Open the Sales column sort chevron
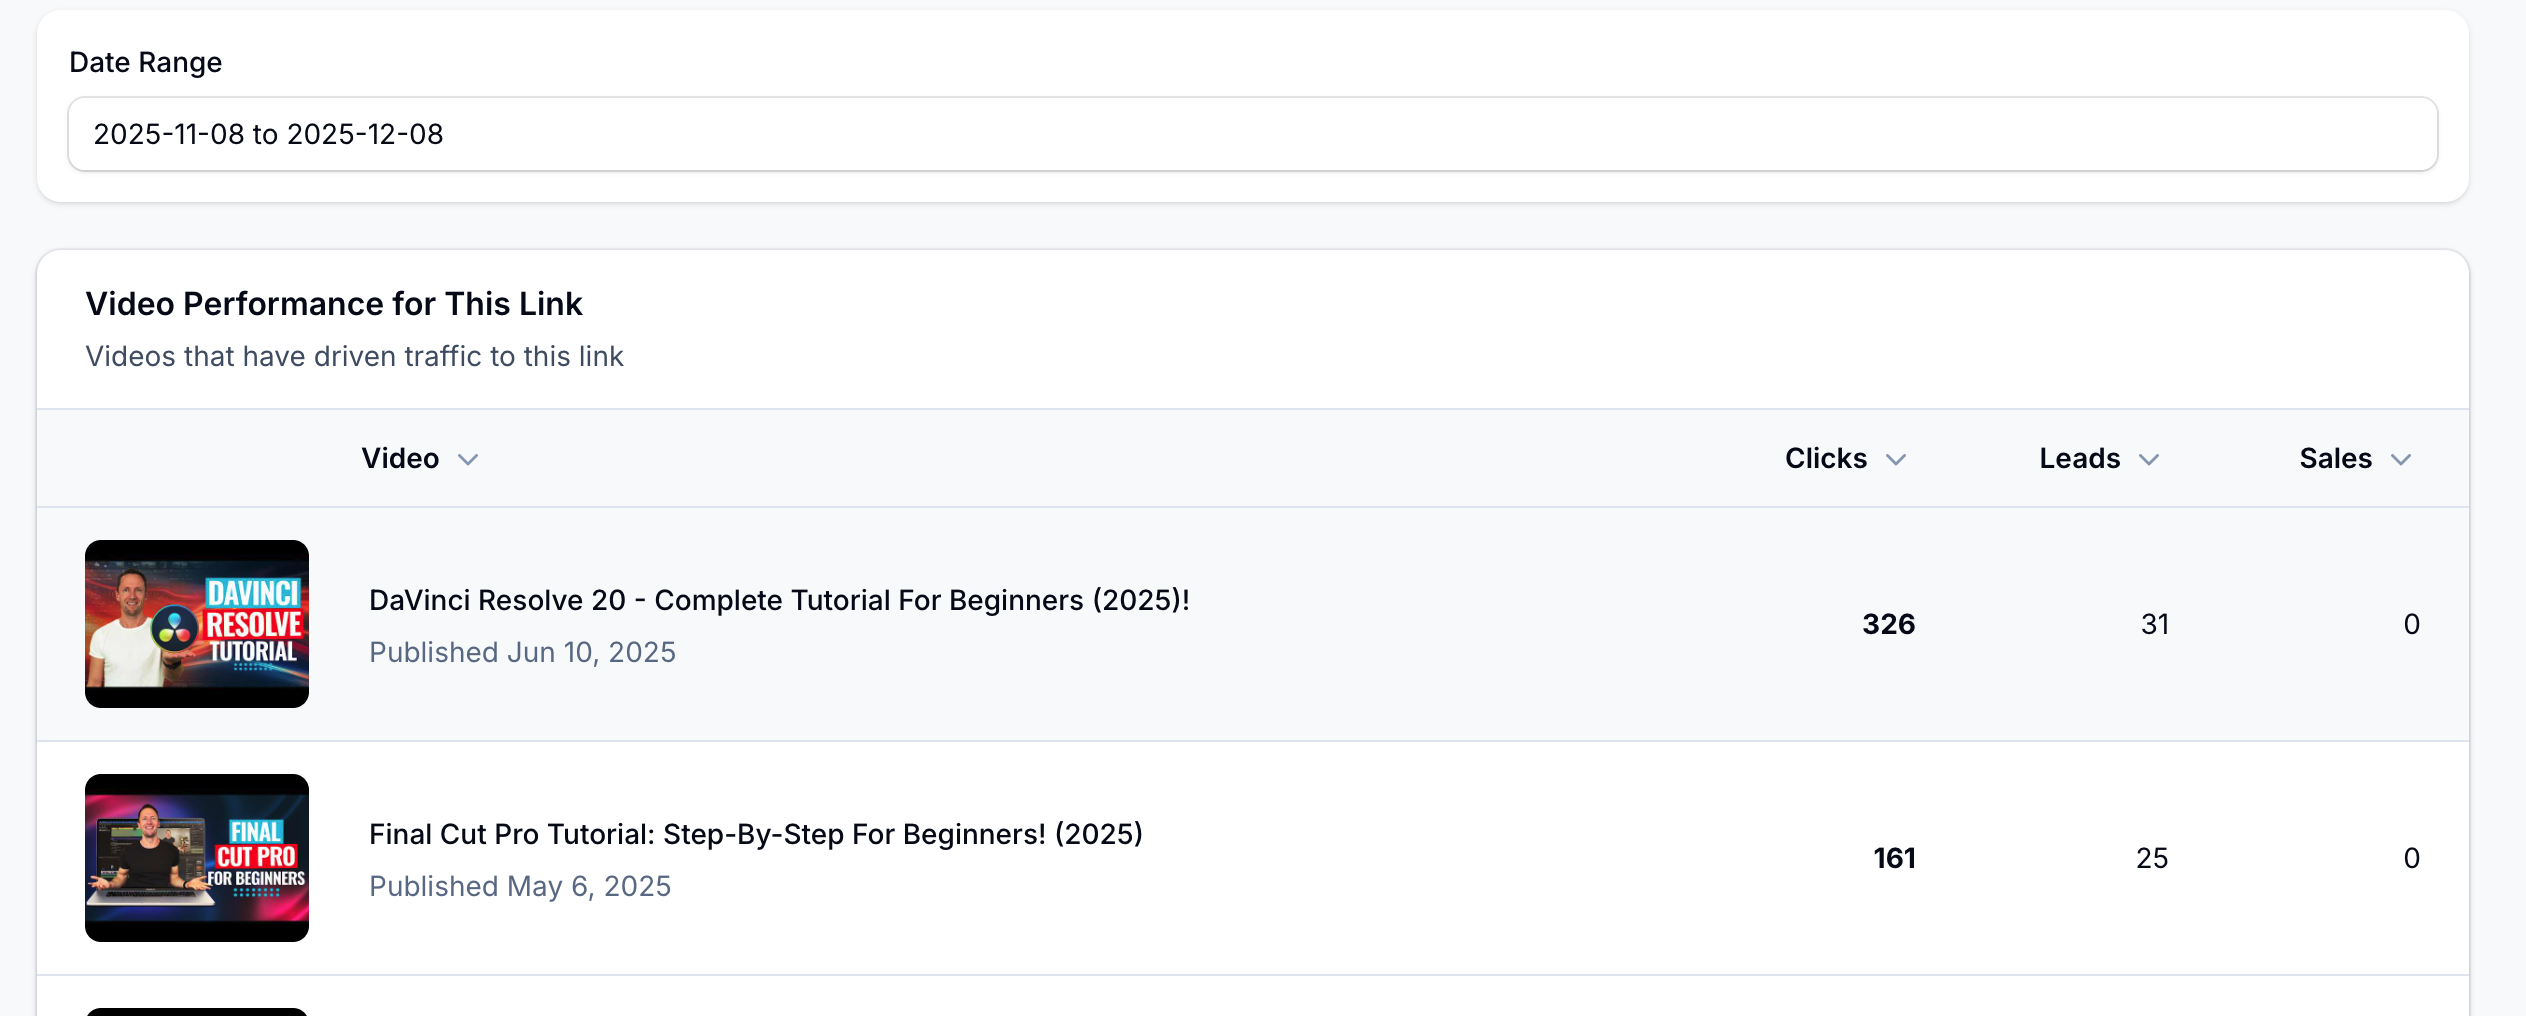The image size is (2526, 1016). click(2401, 460)
